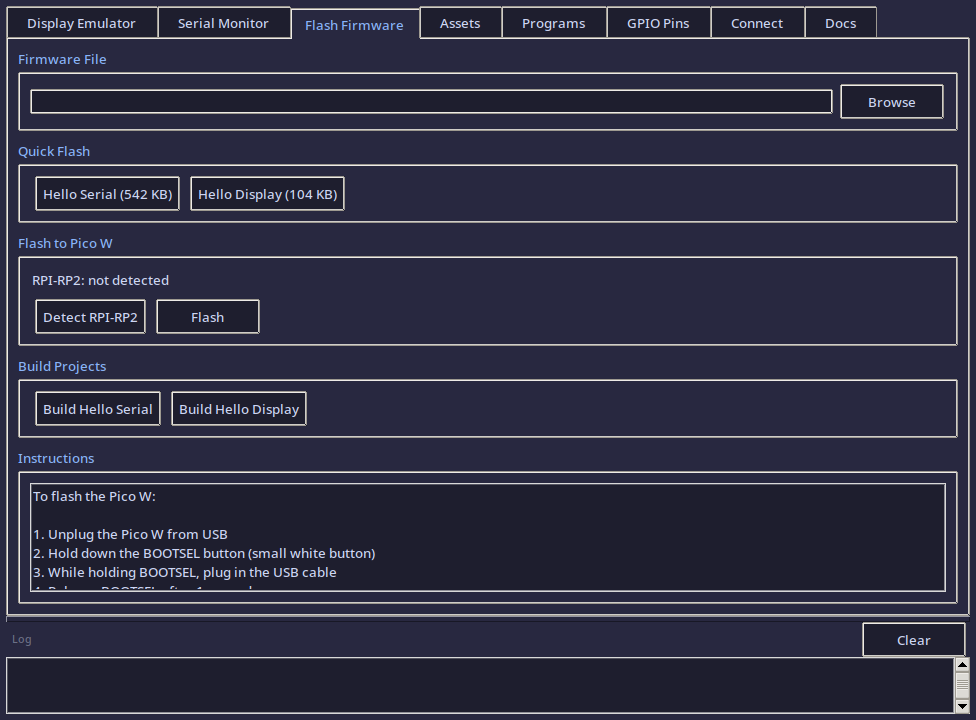Open the Serial Monitor tab
Viewport: 976px width, 720px height.
224,22
